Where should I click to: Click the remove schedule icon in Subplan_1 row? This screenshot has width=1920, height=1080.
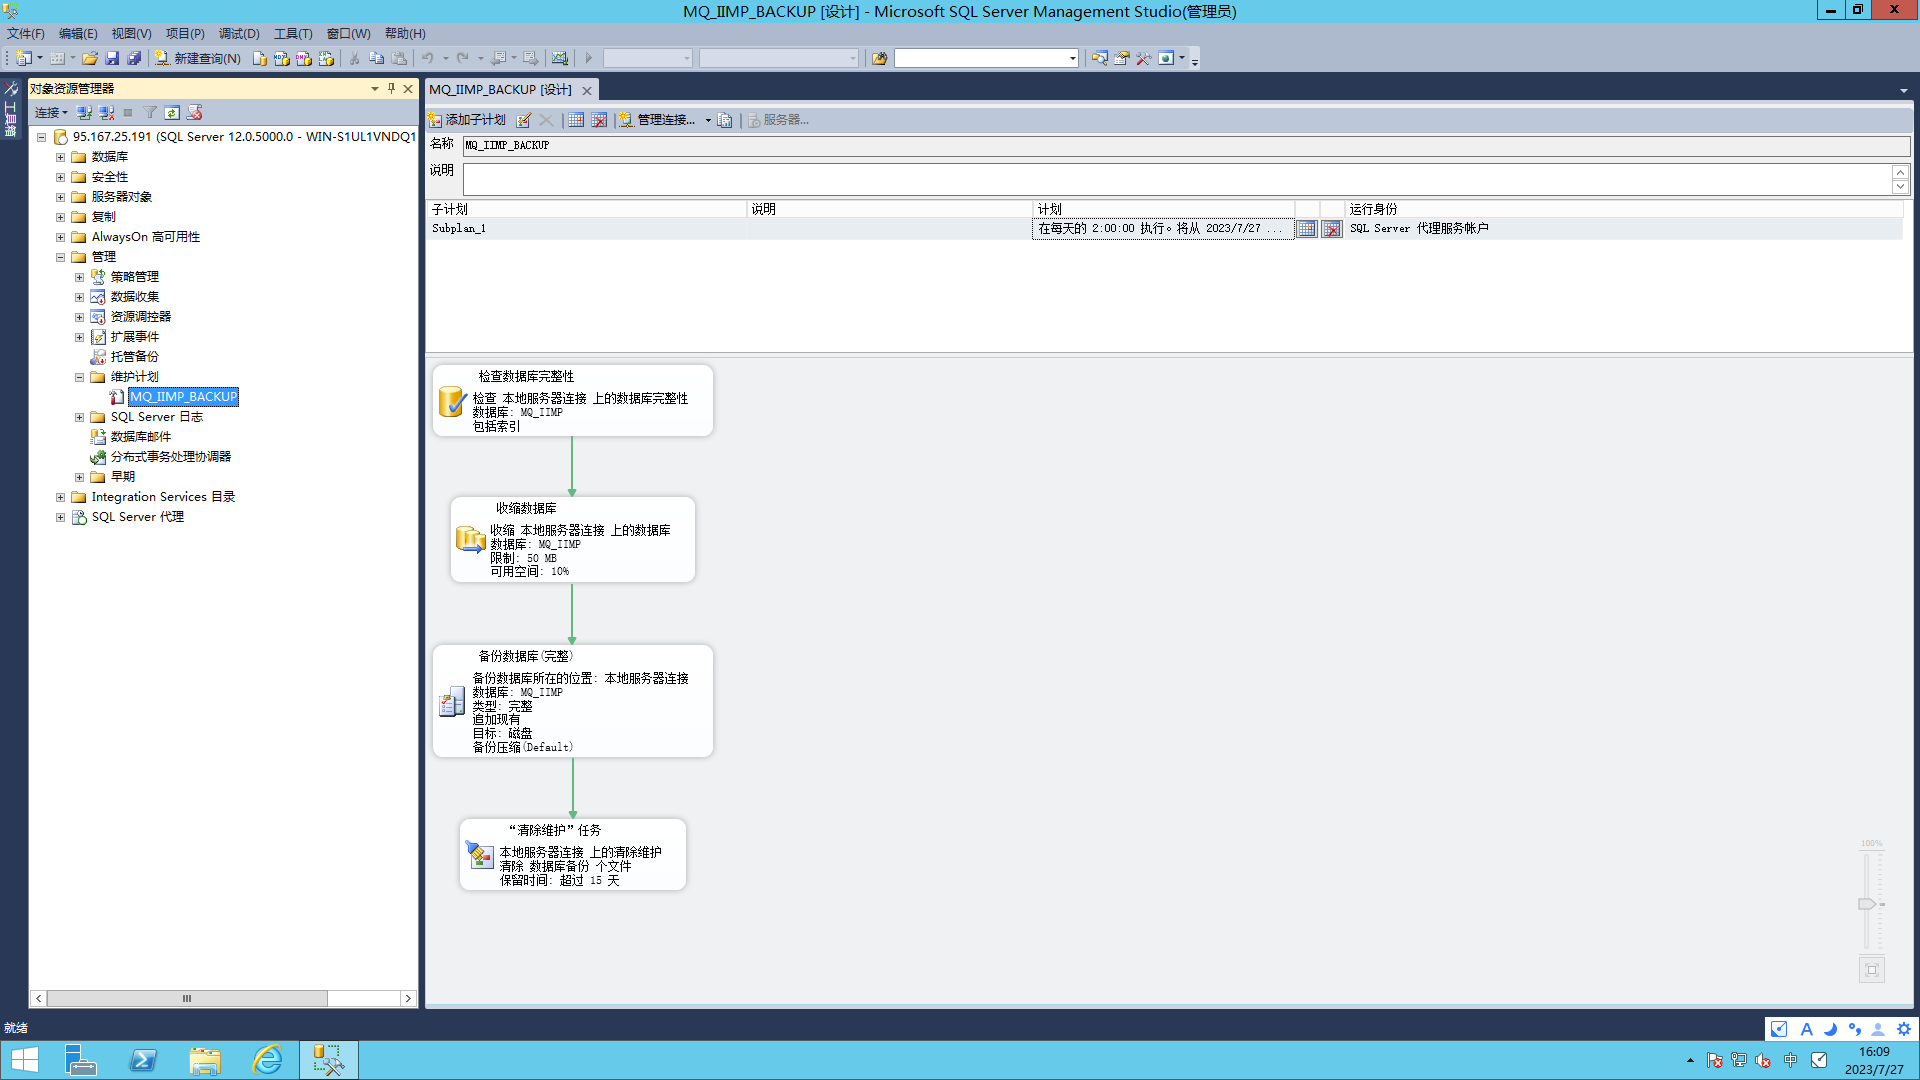coord(1331,229)
